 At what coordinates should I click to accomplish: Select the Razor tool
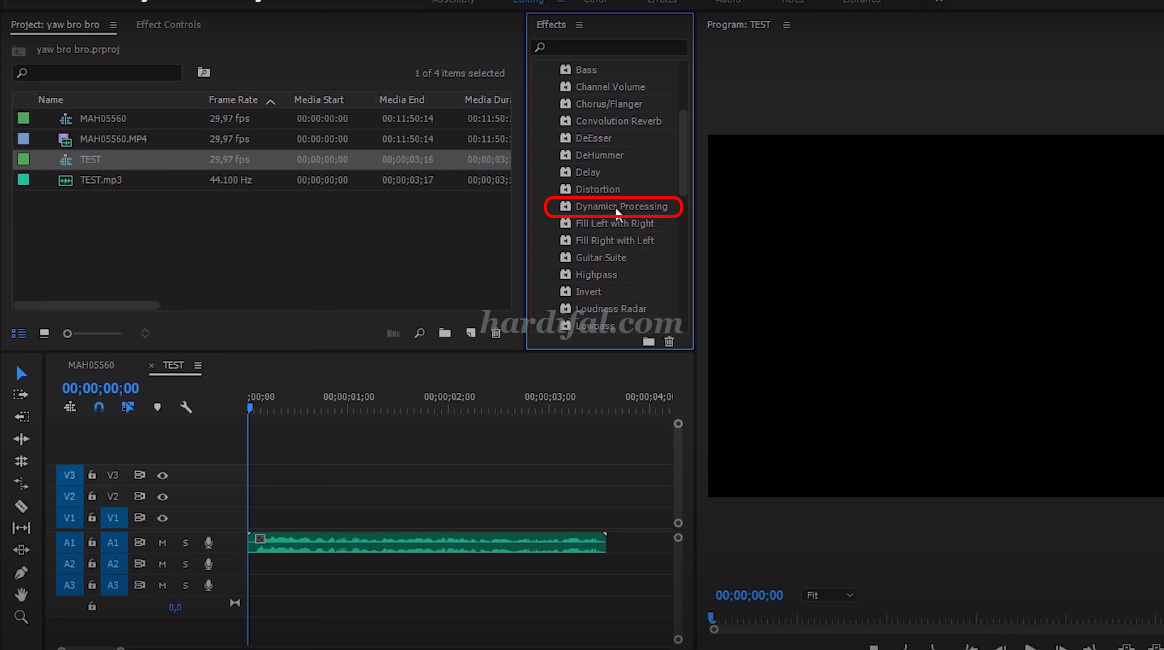click(x=21, y=506)
